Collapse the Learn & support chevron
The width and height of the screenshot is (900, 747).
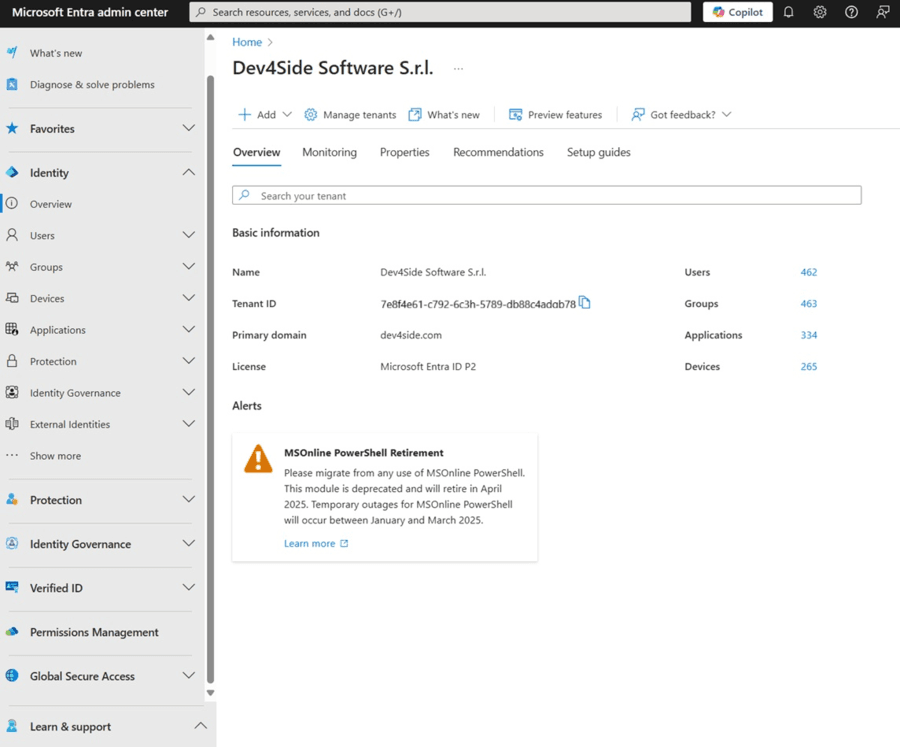200,726
